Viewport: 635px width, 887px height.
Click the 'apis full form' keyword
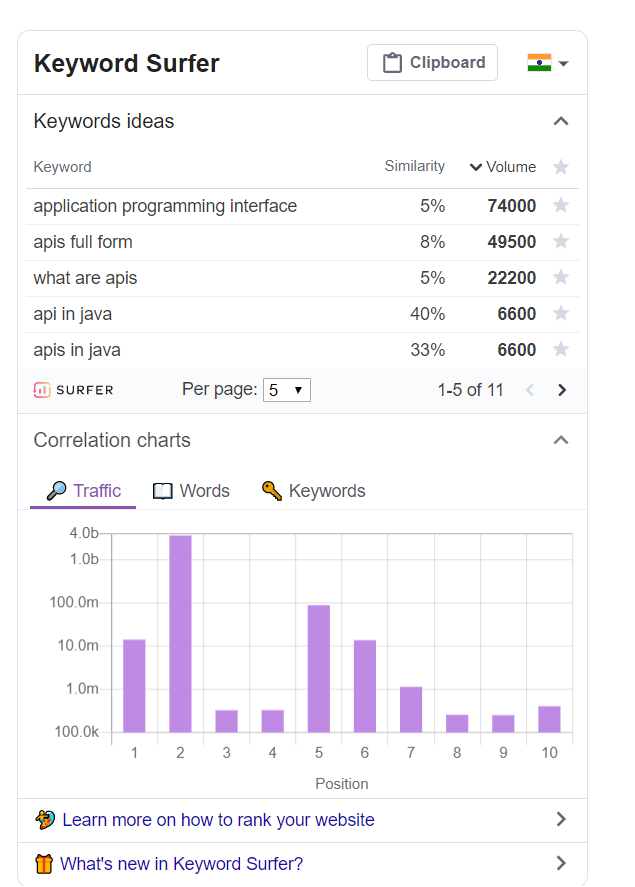83,242
